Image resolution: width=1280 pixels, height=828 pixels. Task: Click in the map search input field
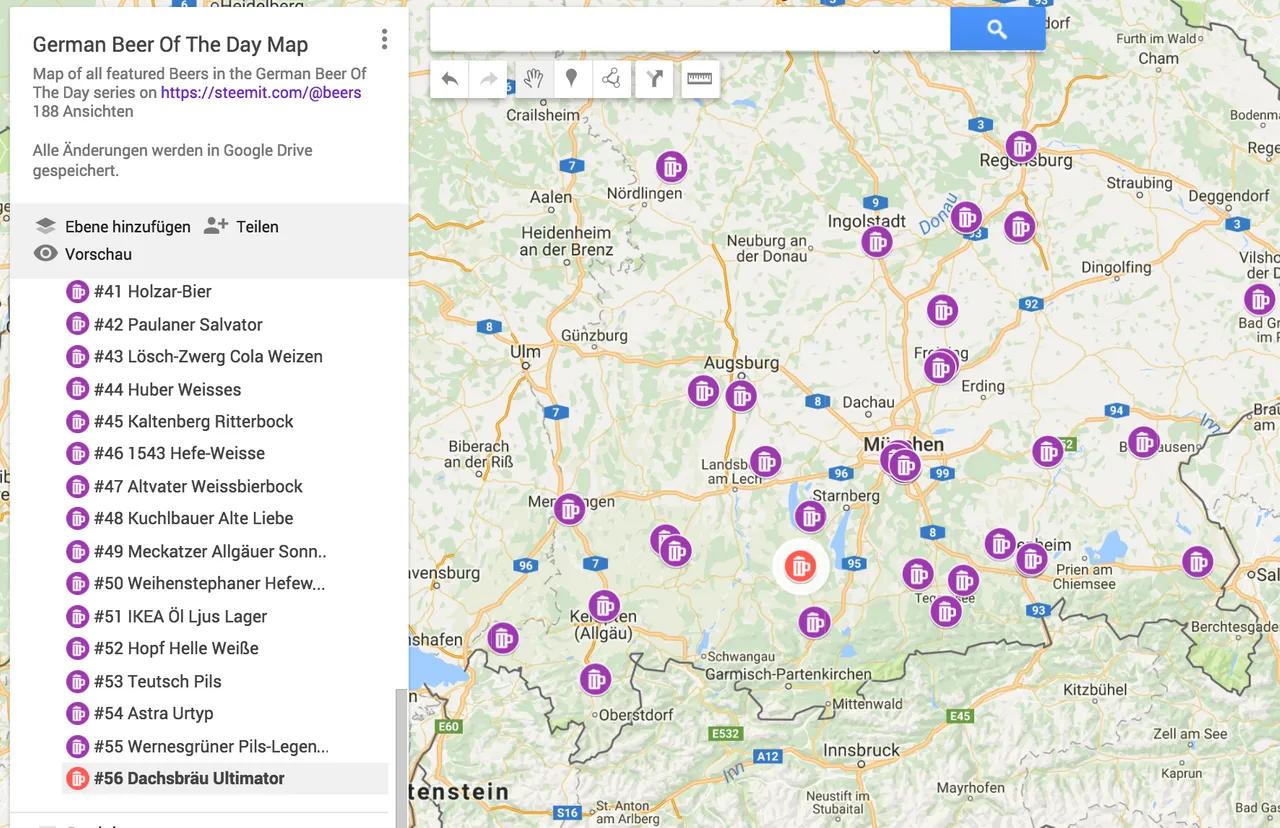[x=690, y=30]
